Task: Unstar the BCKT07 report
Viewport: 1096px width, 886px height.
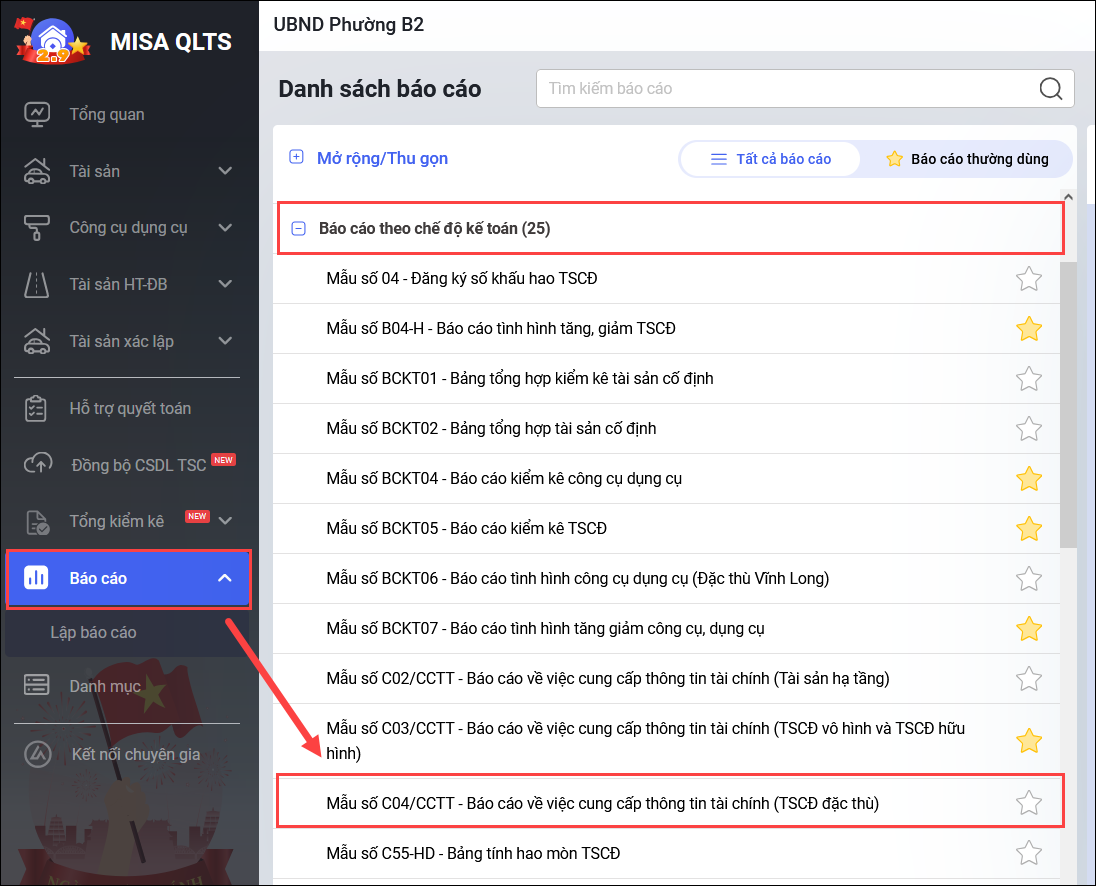Action: (1029, 628)
